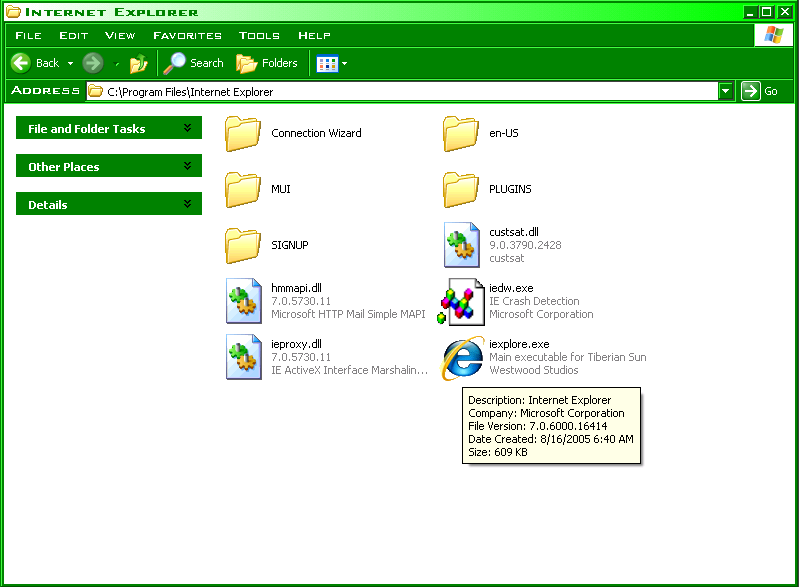Image resolution: width=799 pixels, height=587 pixels.
Task: Select the 'custsat.dll' file name
Action: click(x=514, y=232)
